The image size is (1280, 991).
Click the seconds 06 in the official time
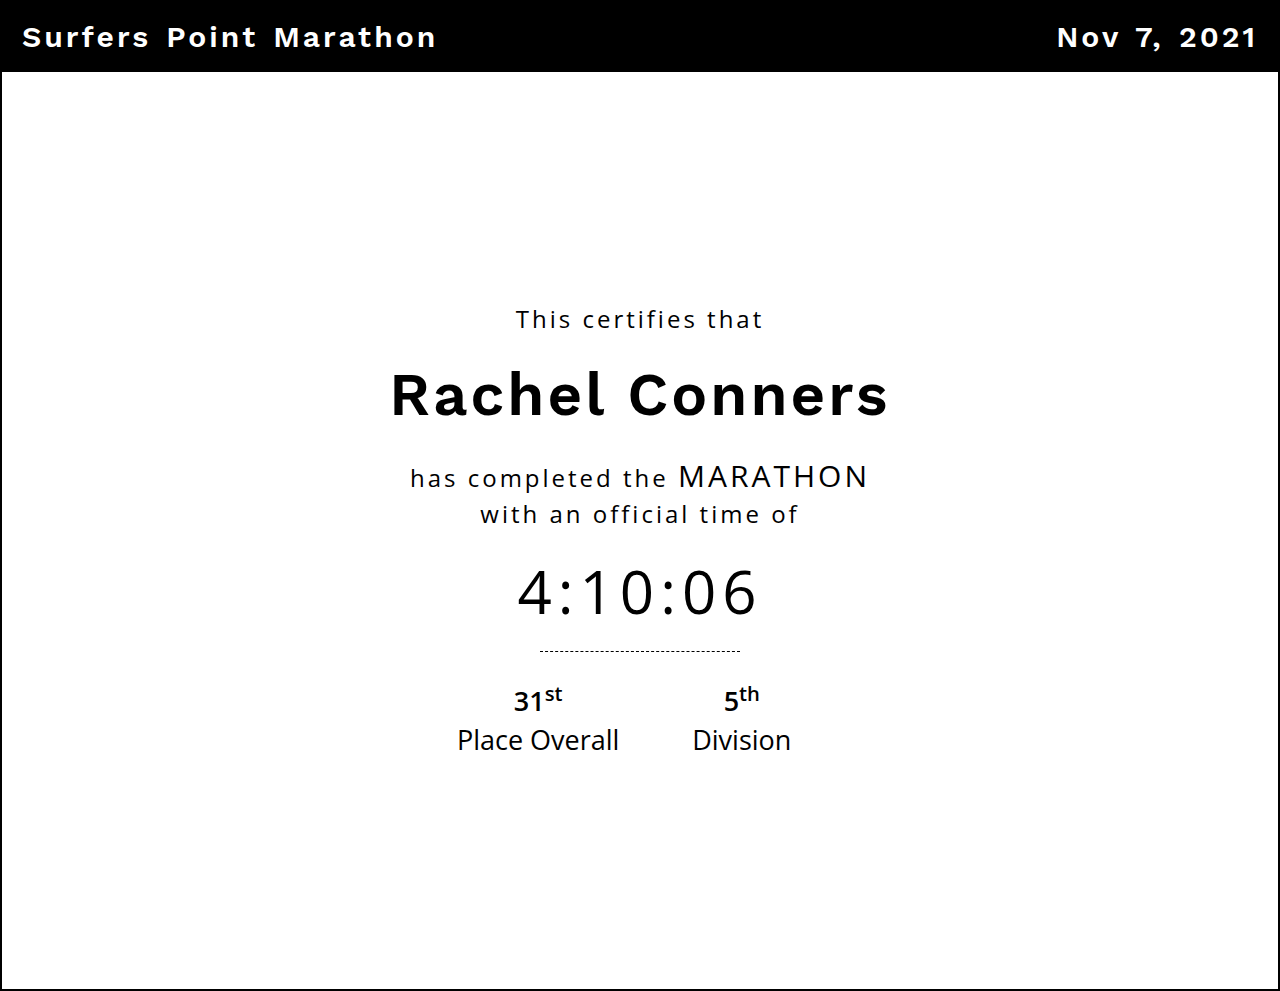click(x=719, y=593)
